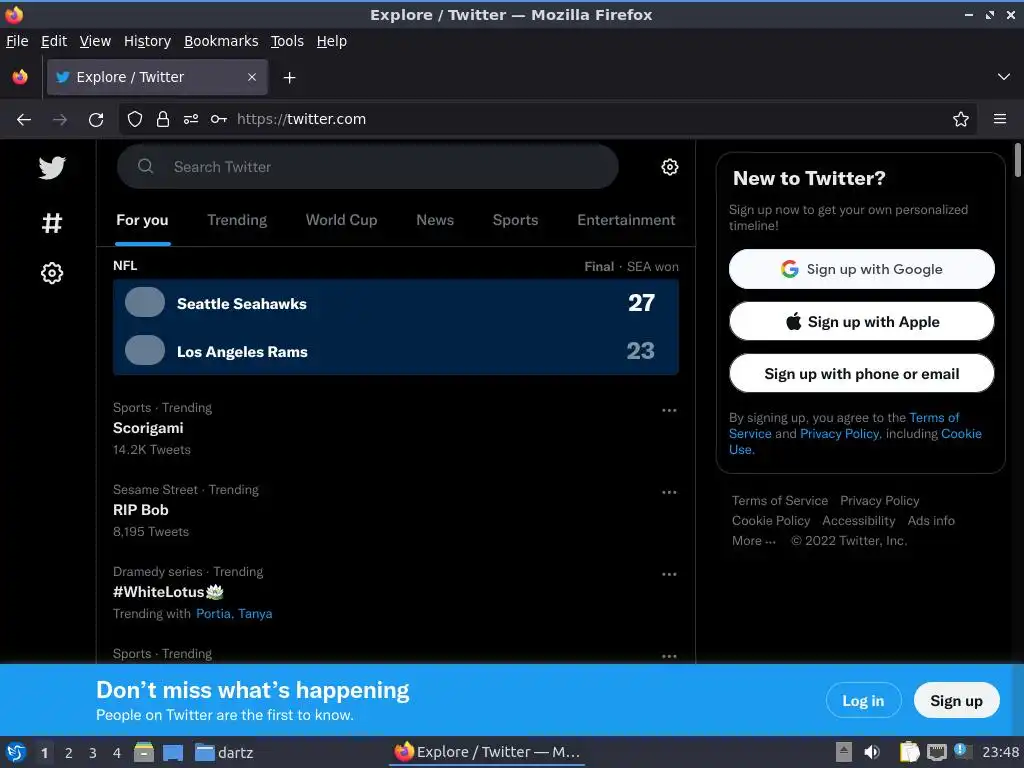Image resolution: width=1024 pixels, height=768 pixels.
Task: Show site security padlock info
Action: click(x=163, y=119)
